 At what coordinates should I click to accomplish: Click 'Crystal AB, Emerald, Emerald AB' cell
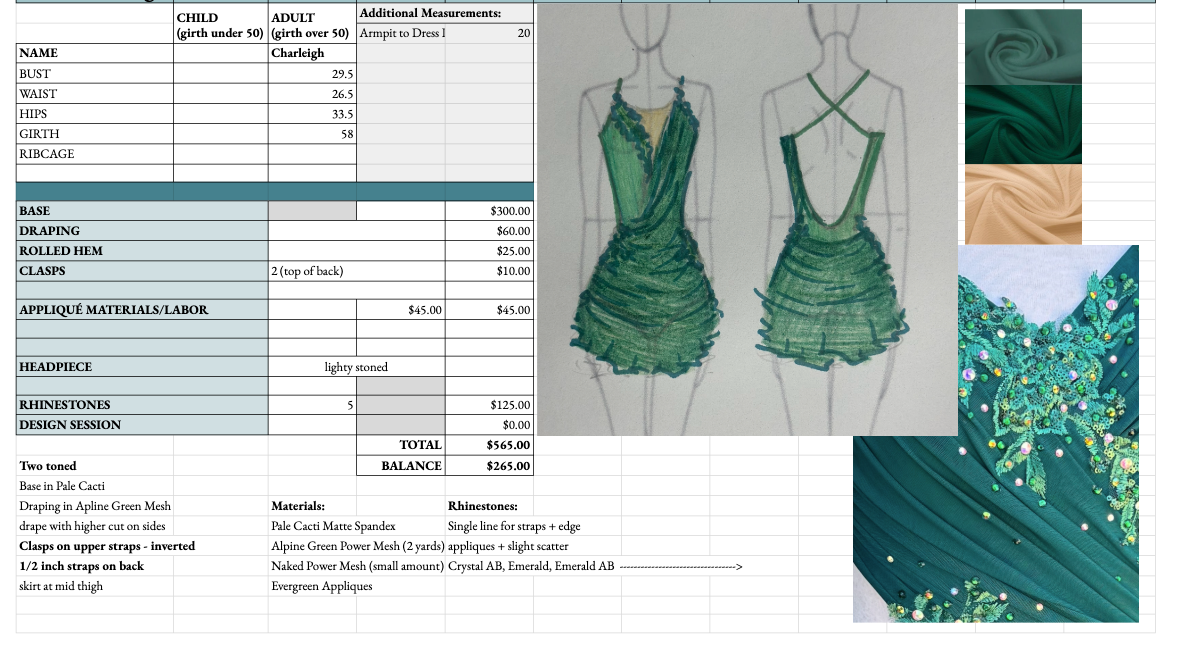coord(531,565)
